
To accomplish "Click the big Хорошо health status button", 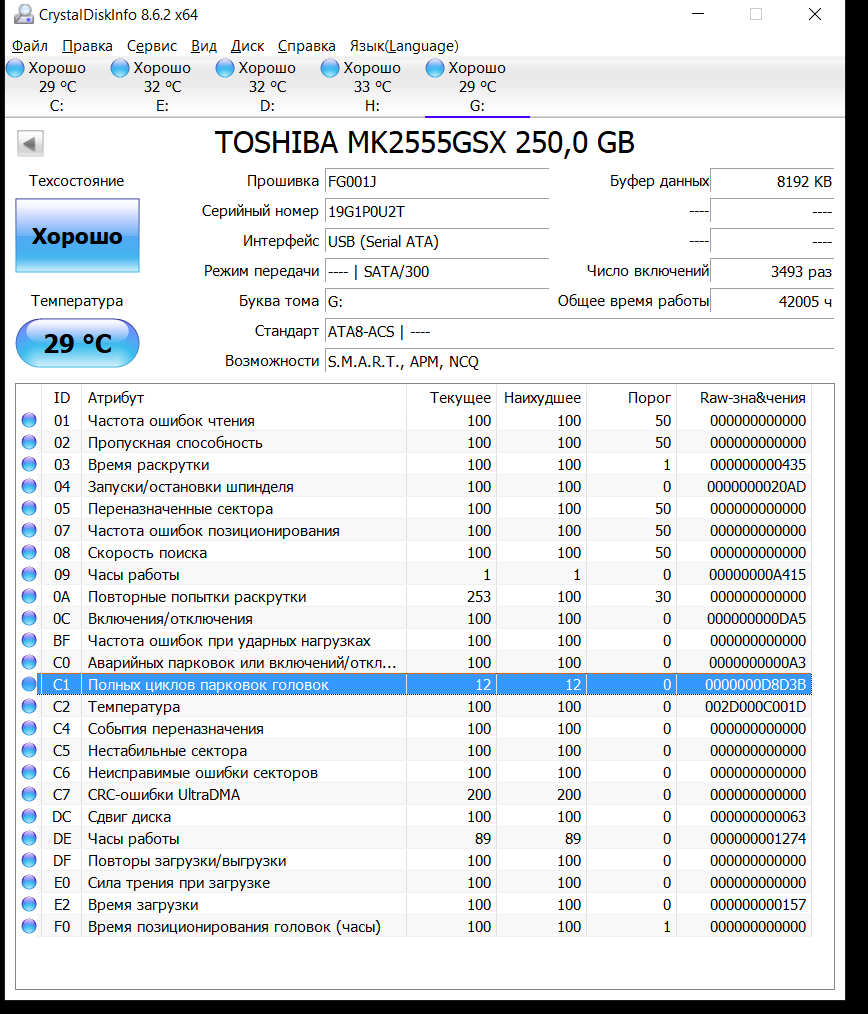I will click(78, 235).
